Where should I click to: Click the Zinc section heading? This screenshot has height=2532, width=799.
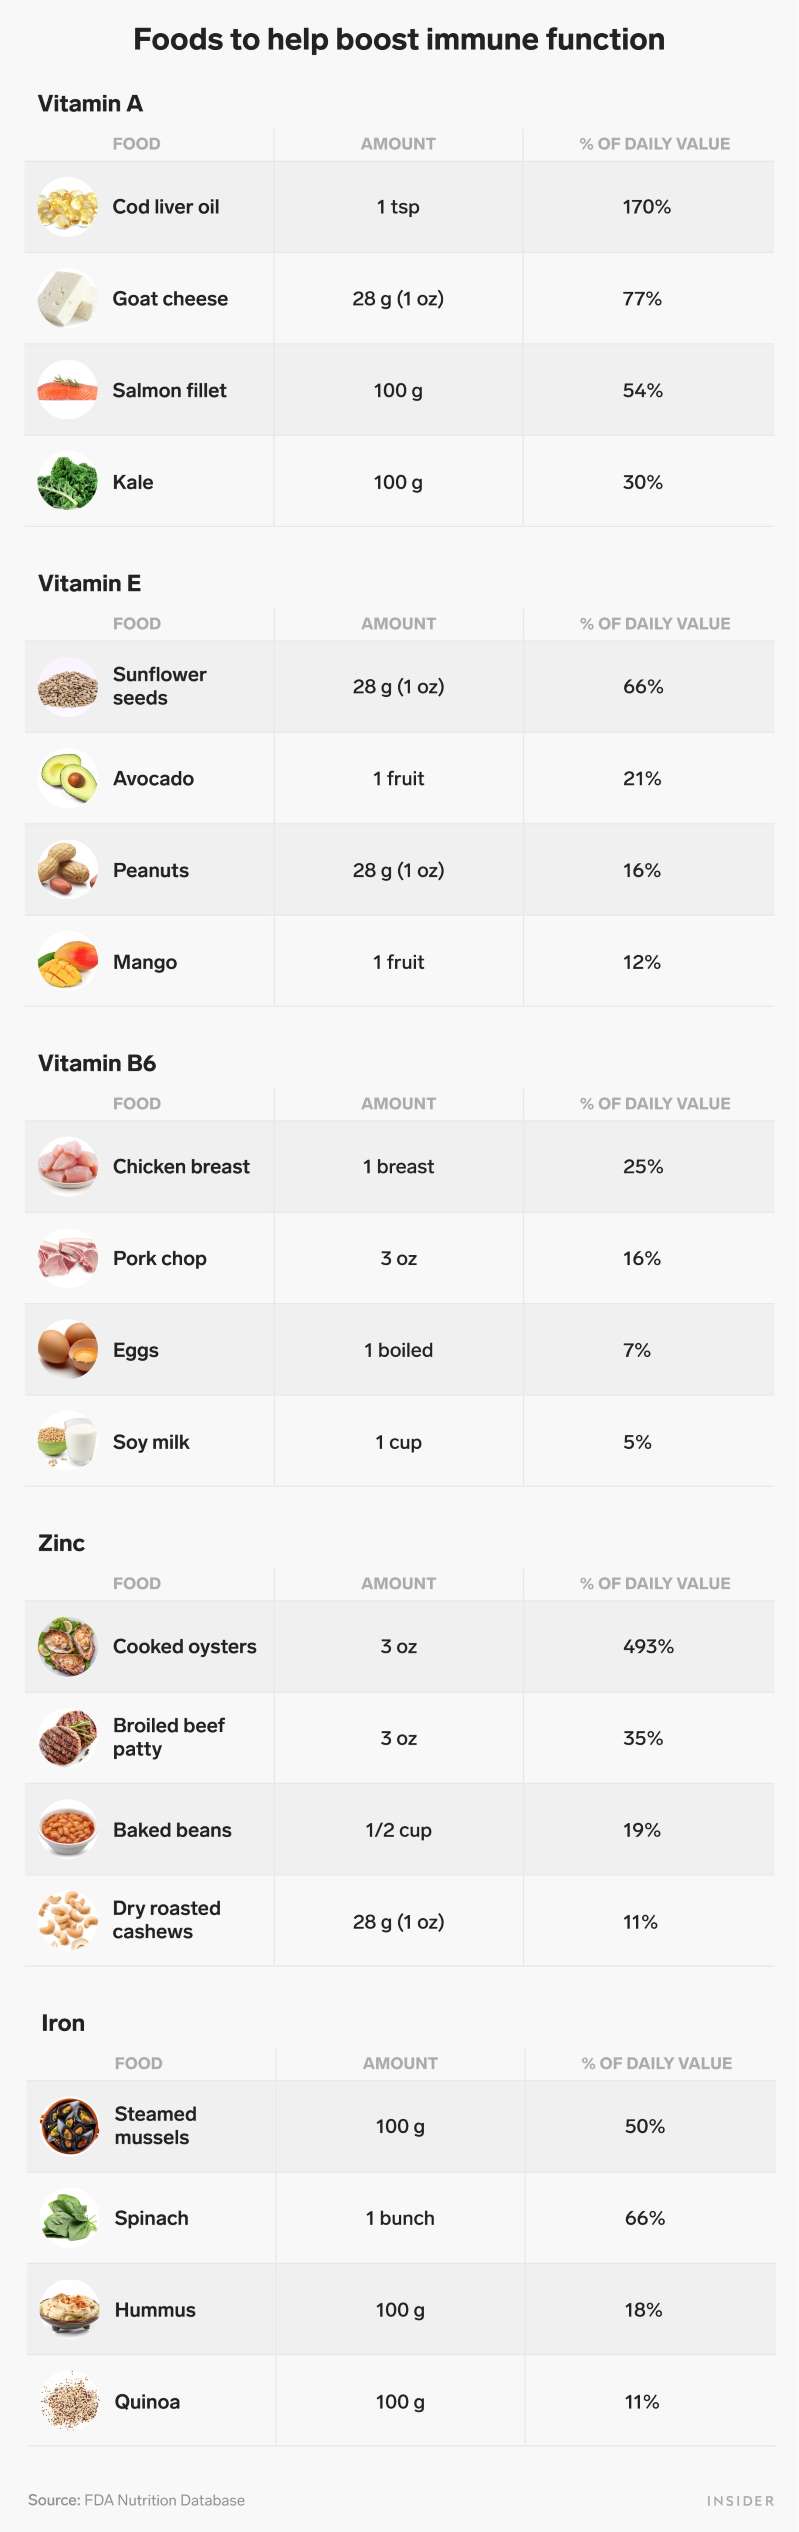click(x=61, y=1543)
